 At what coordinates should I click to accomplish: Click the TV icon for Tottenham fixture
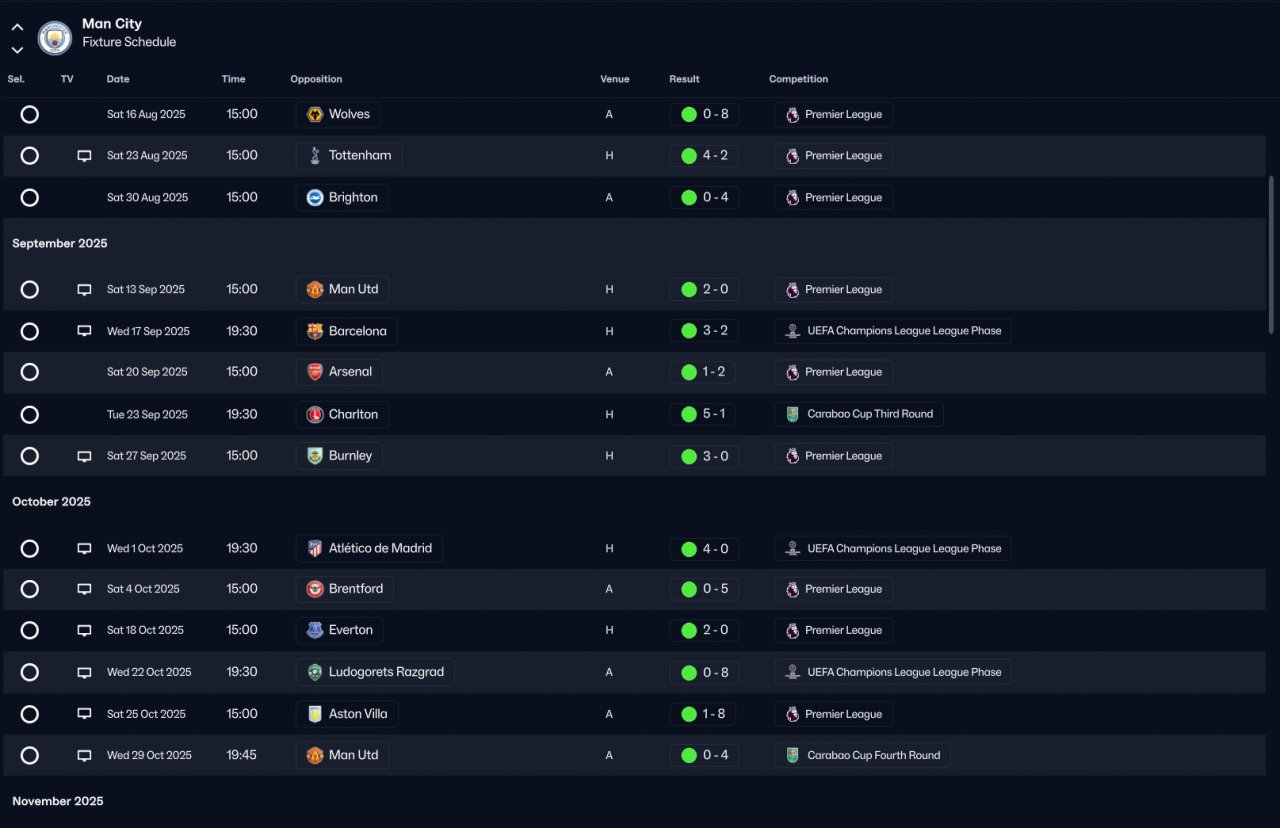[x=85, y=156]
